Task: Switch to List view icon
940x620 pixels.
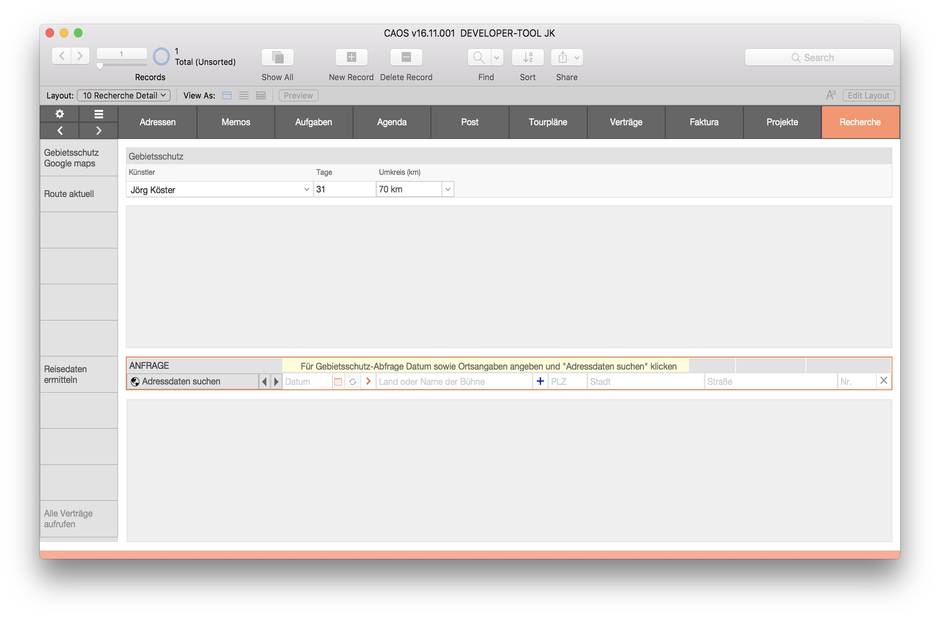Action: pyautogui.click(x=243, y=95)
